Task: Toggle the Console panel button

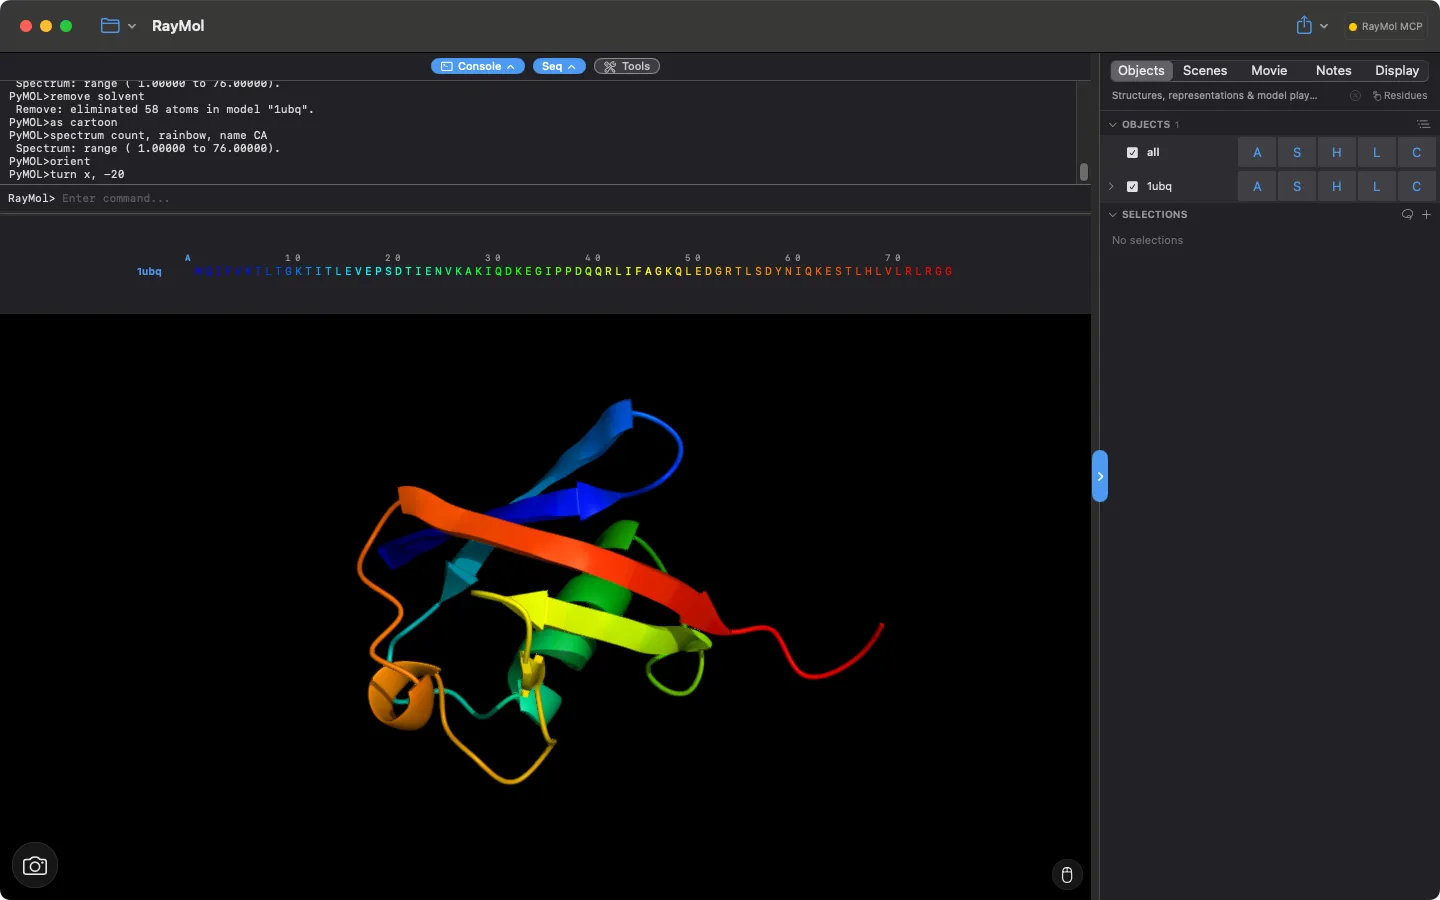Action: tap(478, 66)
